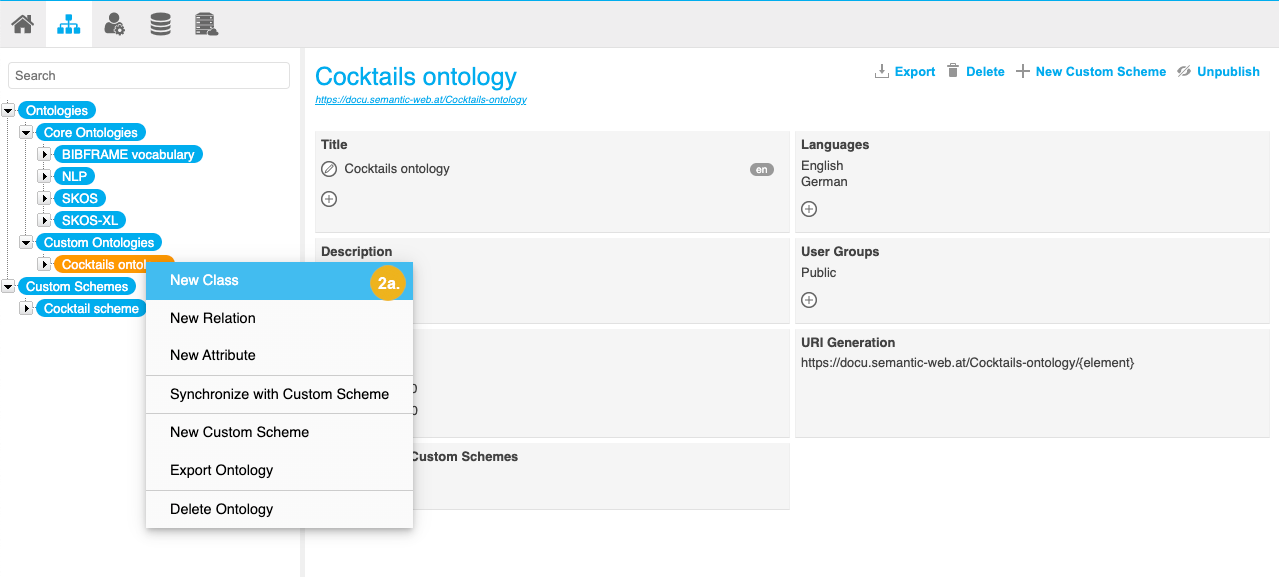Screen dimensions: 1279x577
Task: Collapse the Ontologies tree node
Action: (x=9, y=111)
